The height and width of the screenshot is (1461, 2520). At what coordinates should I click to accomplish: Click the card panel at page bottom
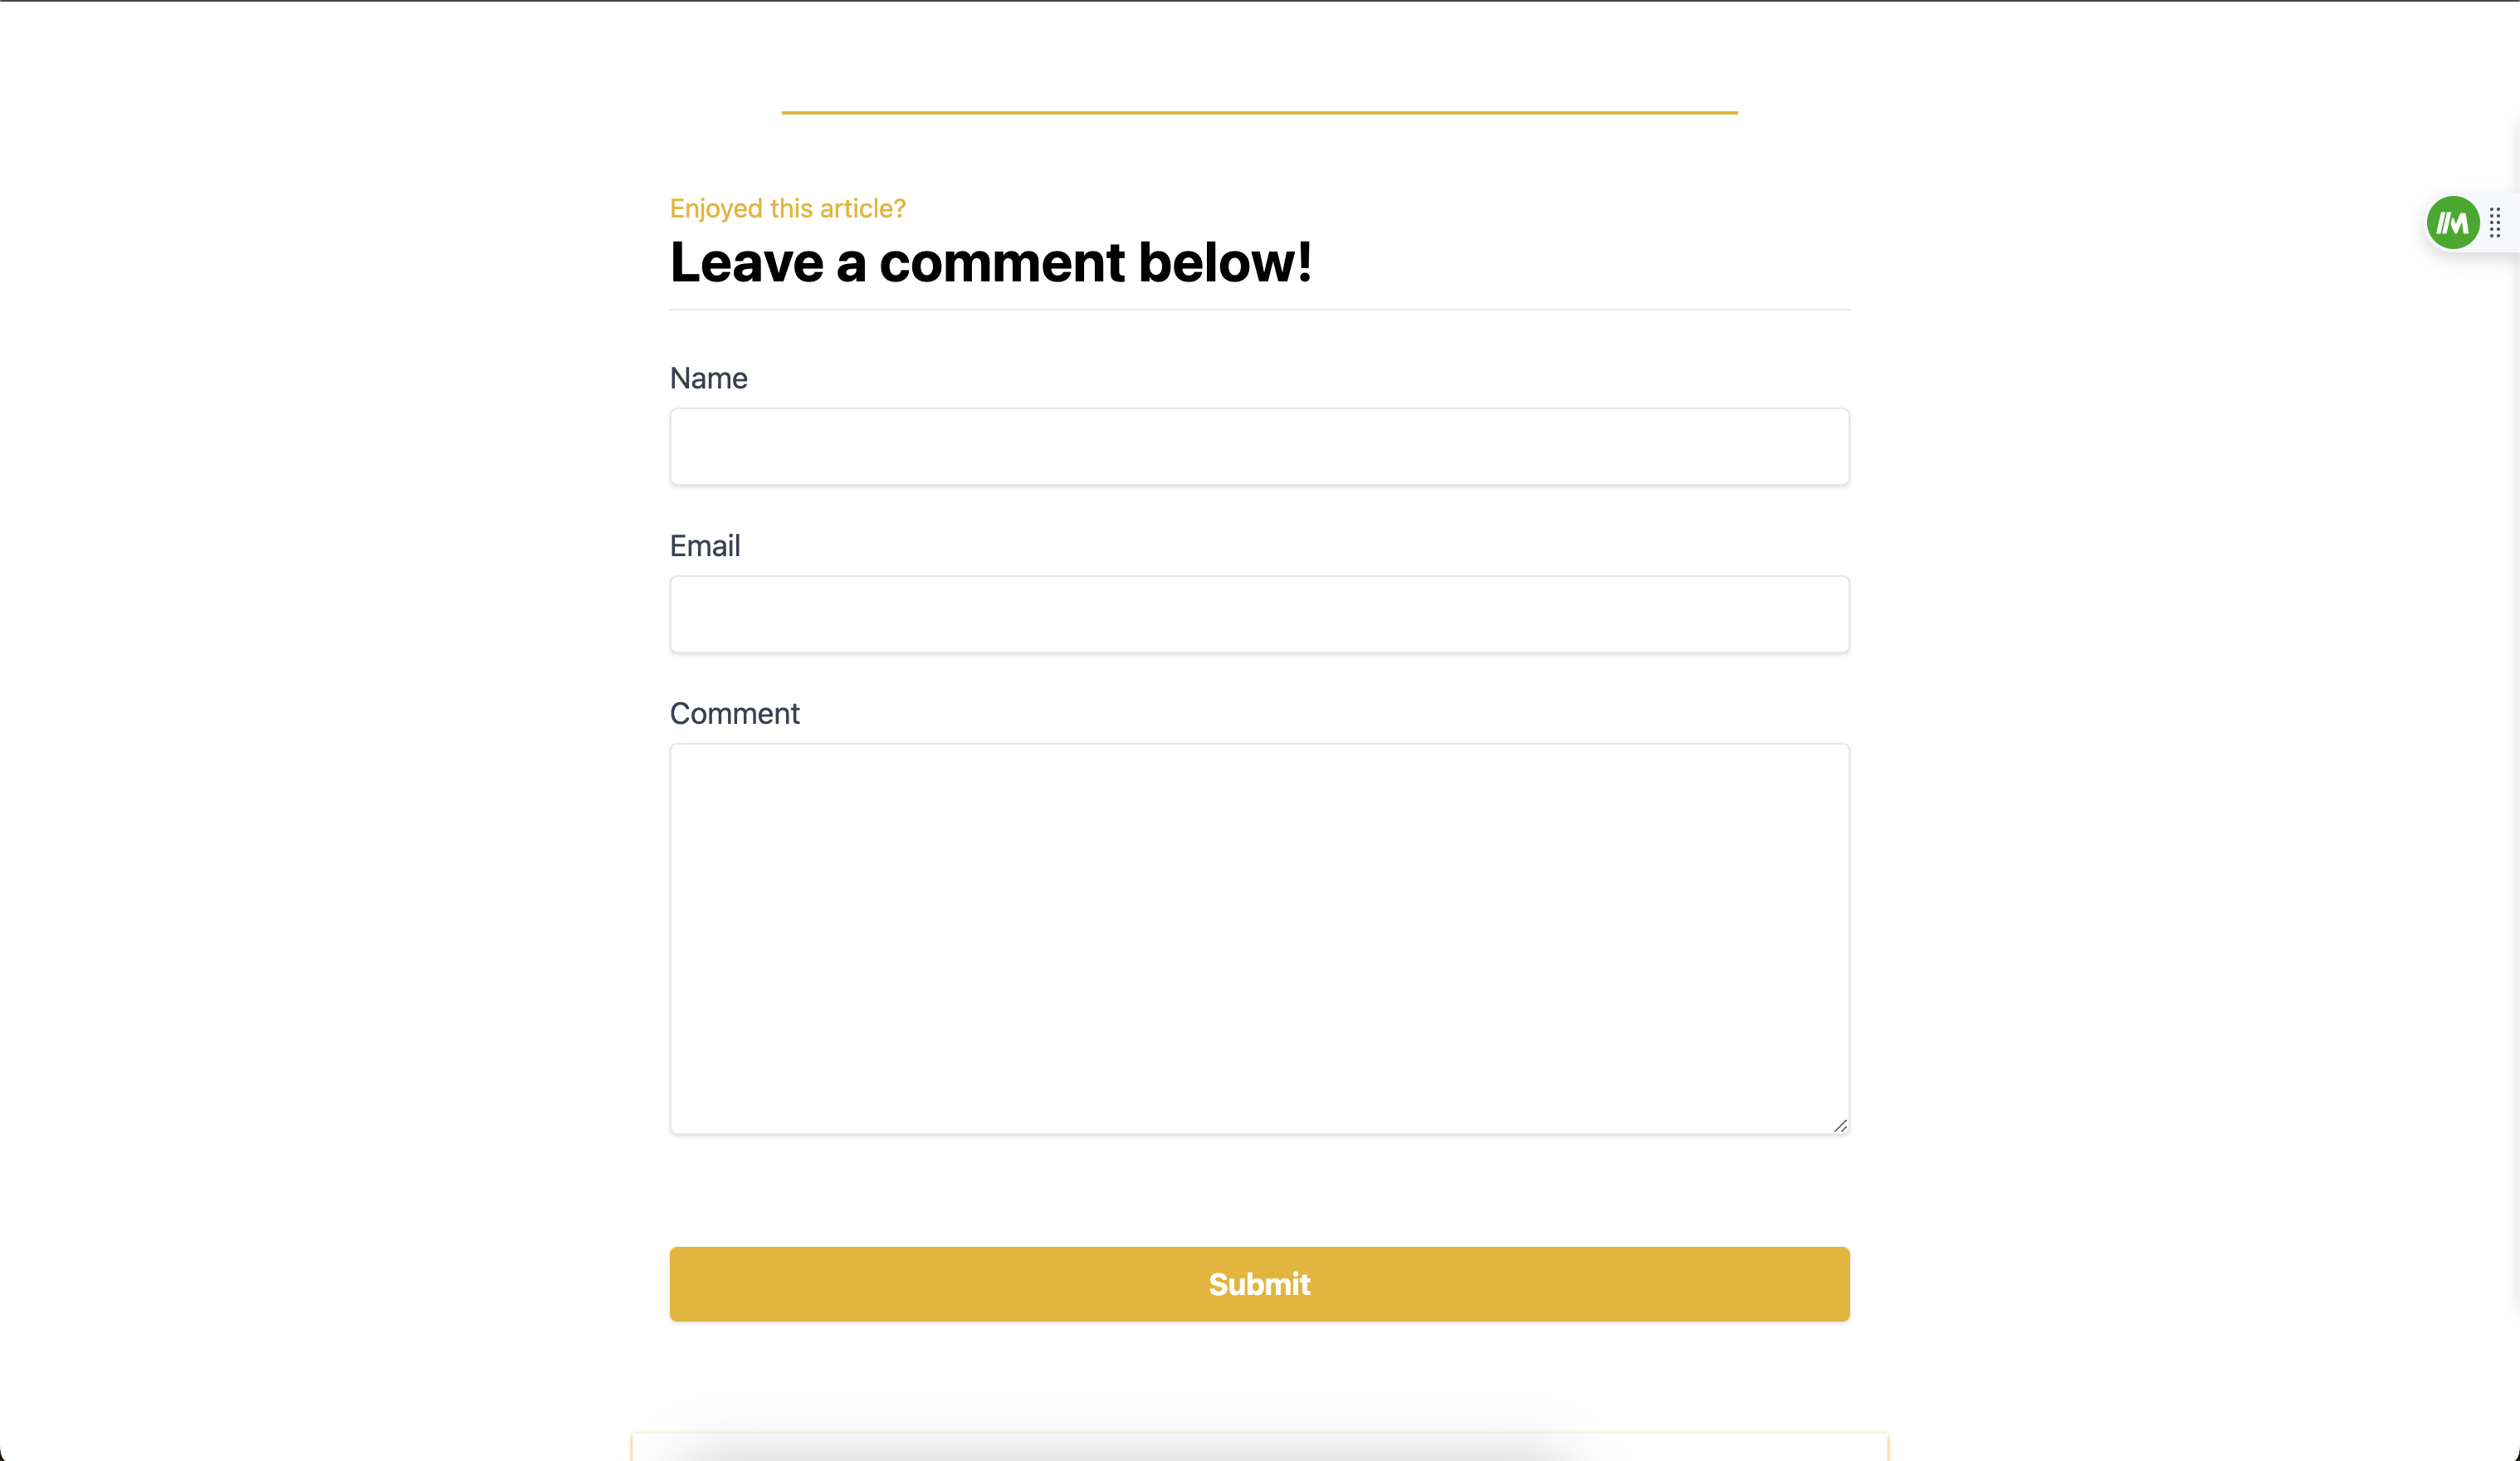(1259, 1447)
